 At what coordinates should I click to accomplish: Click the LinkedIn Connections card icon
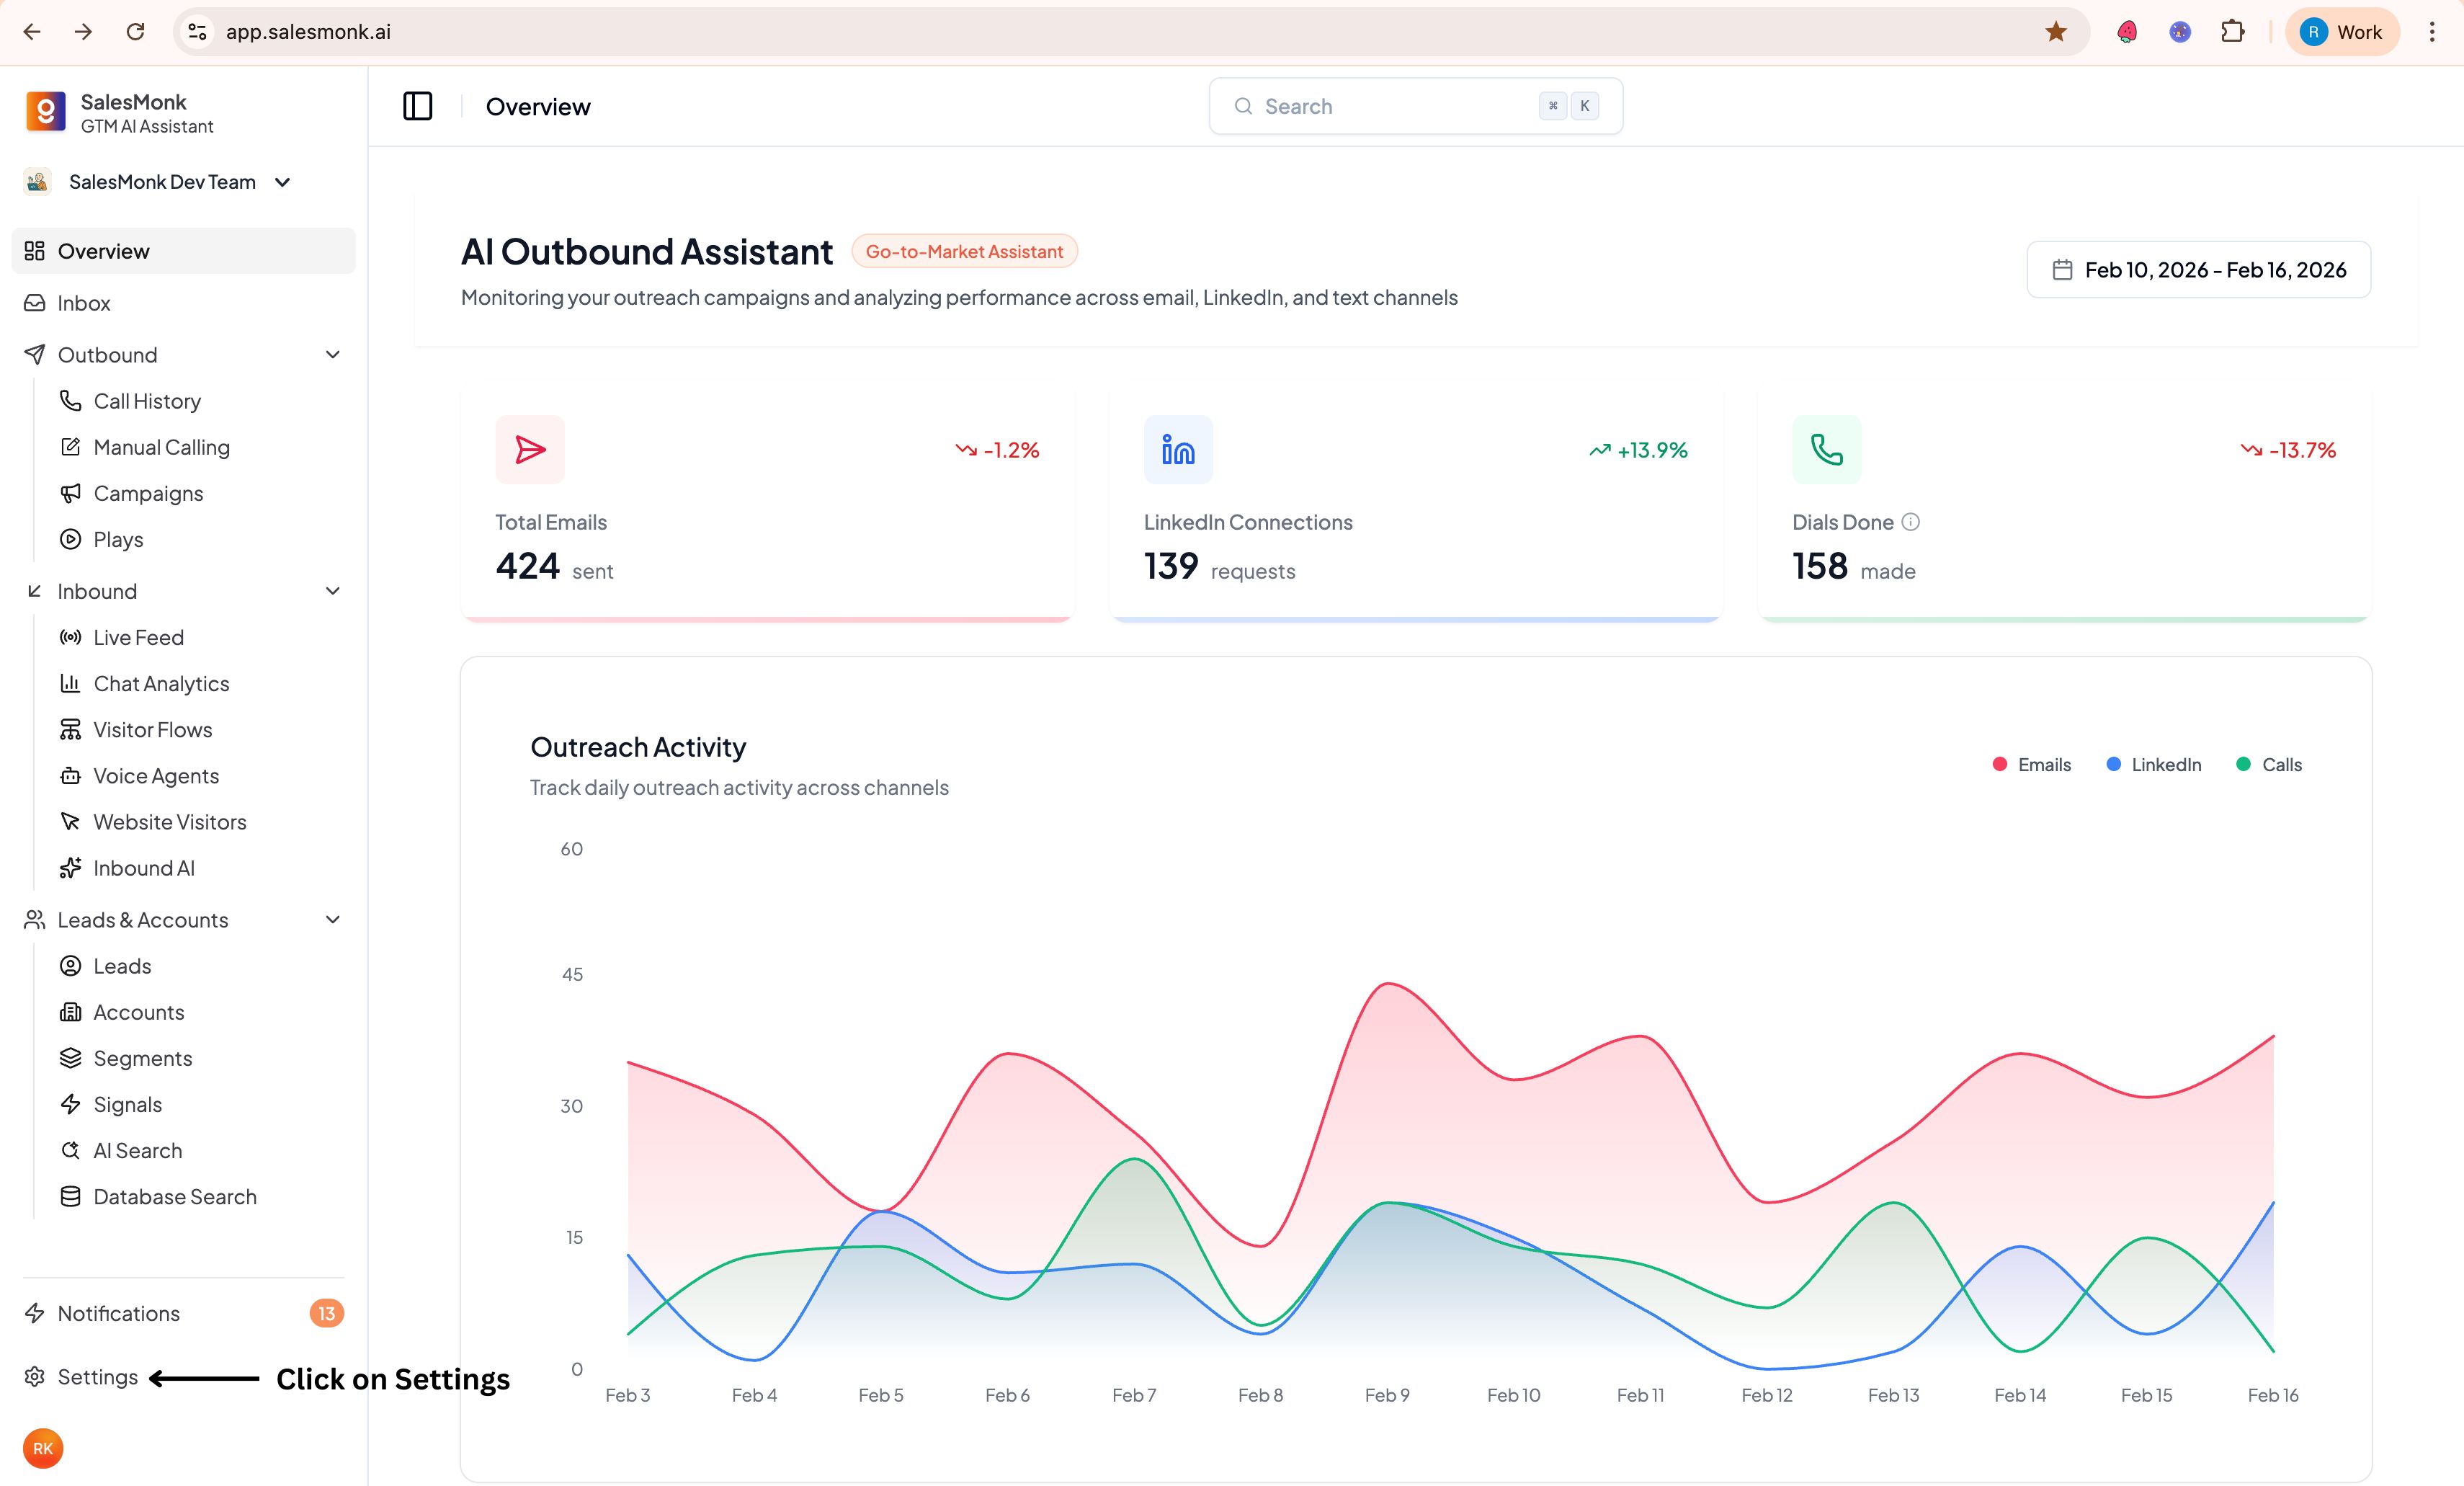click(x=1178, y=450)
